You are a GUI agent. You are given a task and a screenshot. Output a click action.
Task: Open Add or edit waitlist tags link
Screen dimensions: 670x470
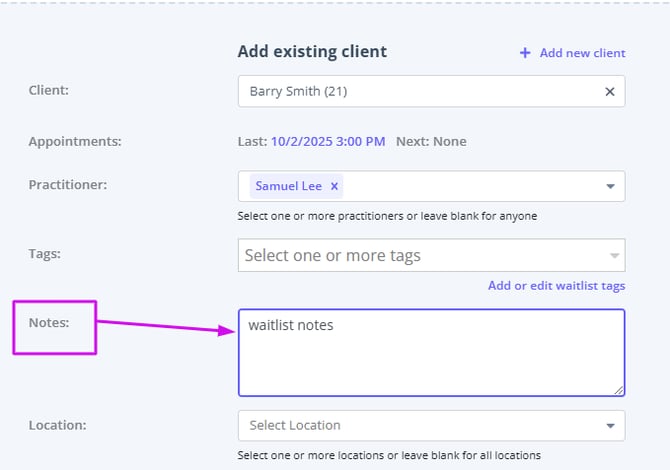tap(556, 286)
